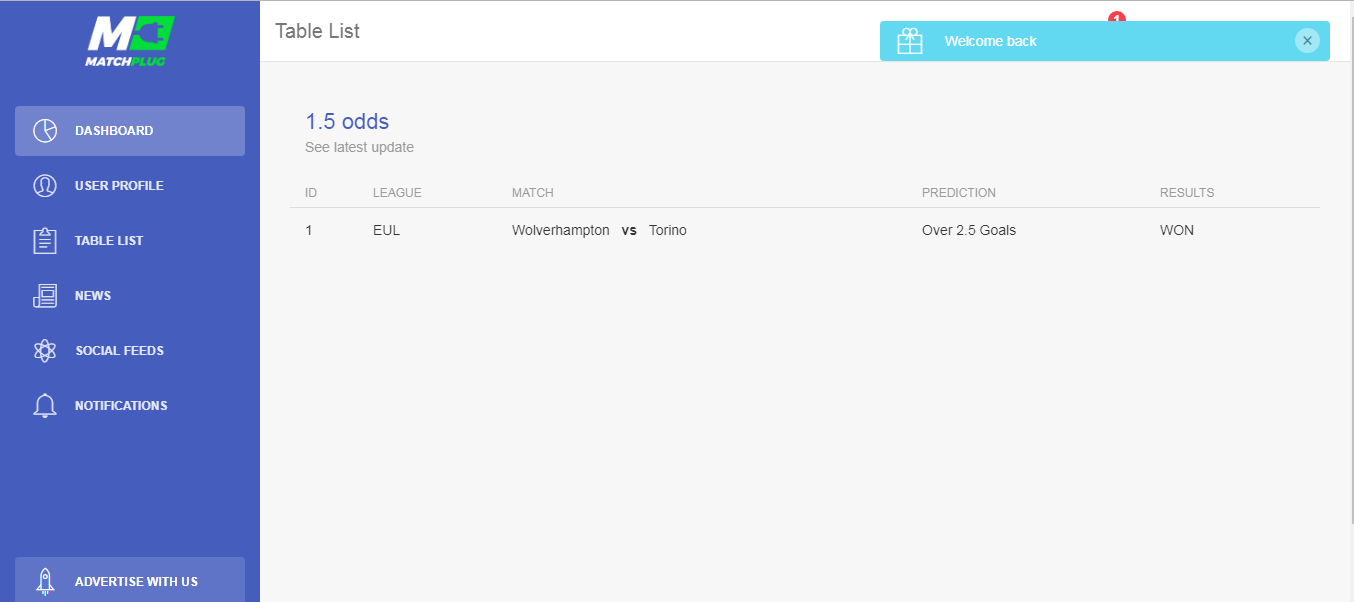Screen dimensions: 1354x602
Task: Click the Table List page title
Action: pos(317,31)
